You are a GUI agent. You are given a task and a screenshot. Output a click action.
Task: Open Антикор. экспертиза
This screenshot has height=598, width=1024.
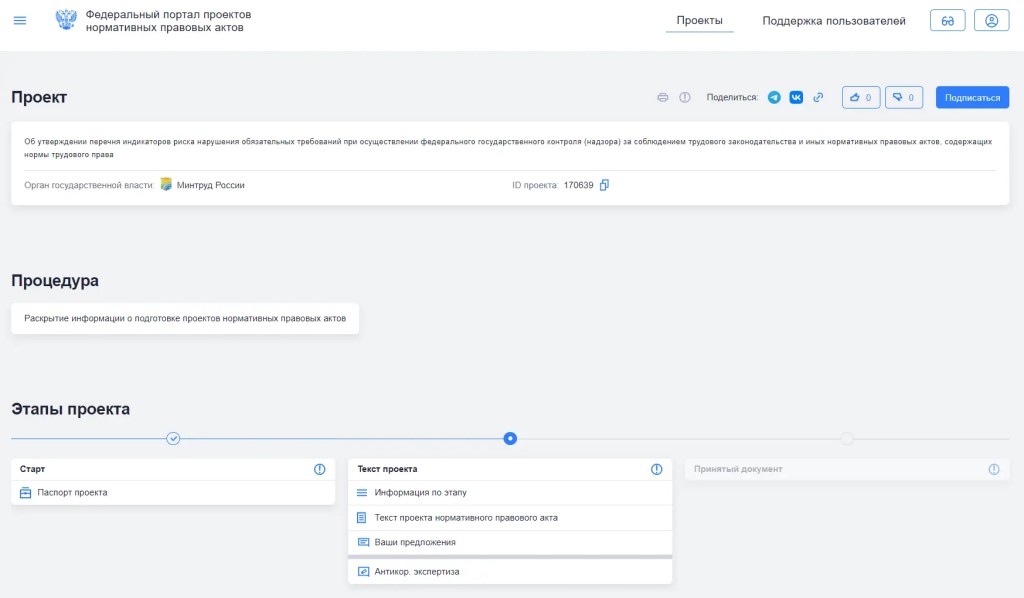tap(510, 571)
